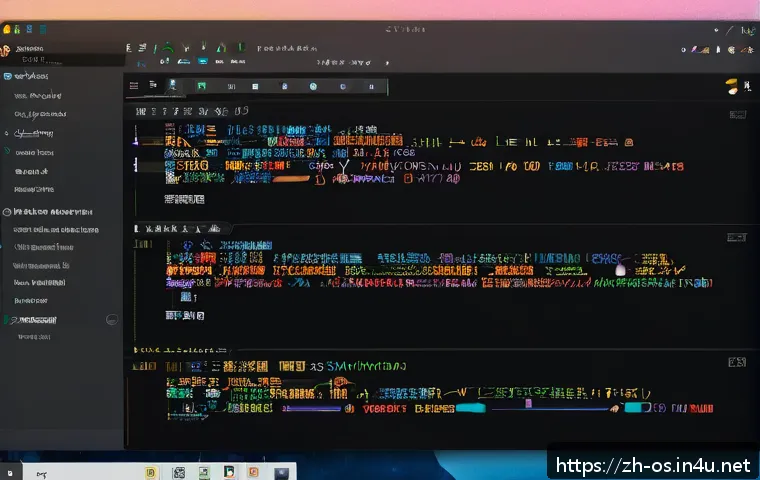Click the orange avatar icon at top of sidebar
The image size is (760, 480).
5,50
